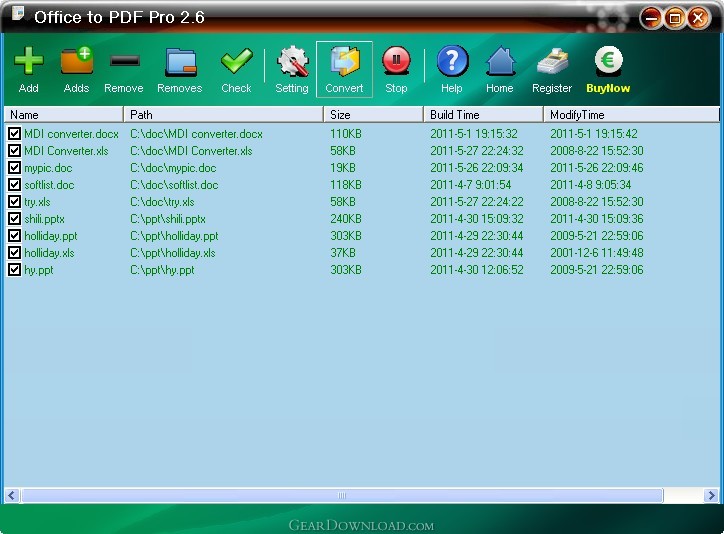This screenshot has height=534, width=724.
Task: Uncheck the try.xls checkbox
Action: coord(14,202)
